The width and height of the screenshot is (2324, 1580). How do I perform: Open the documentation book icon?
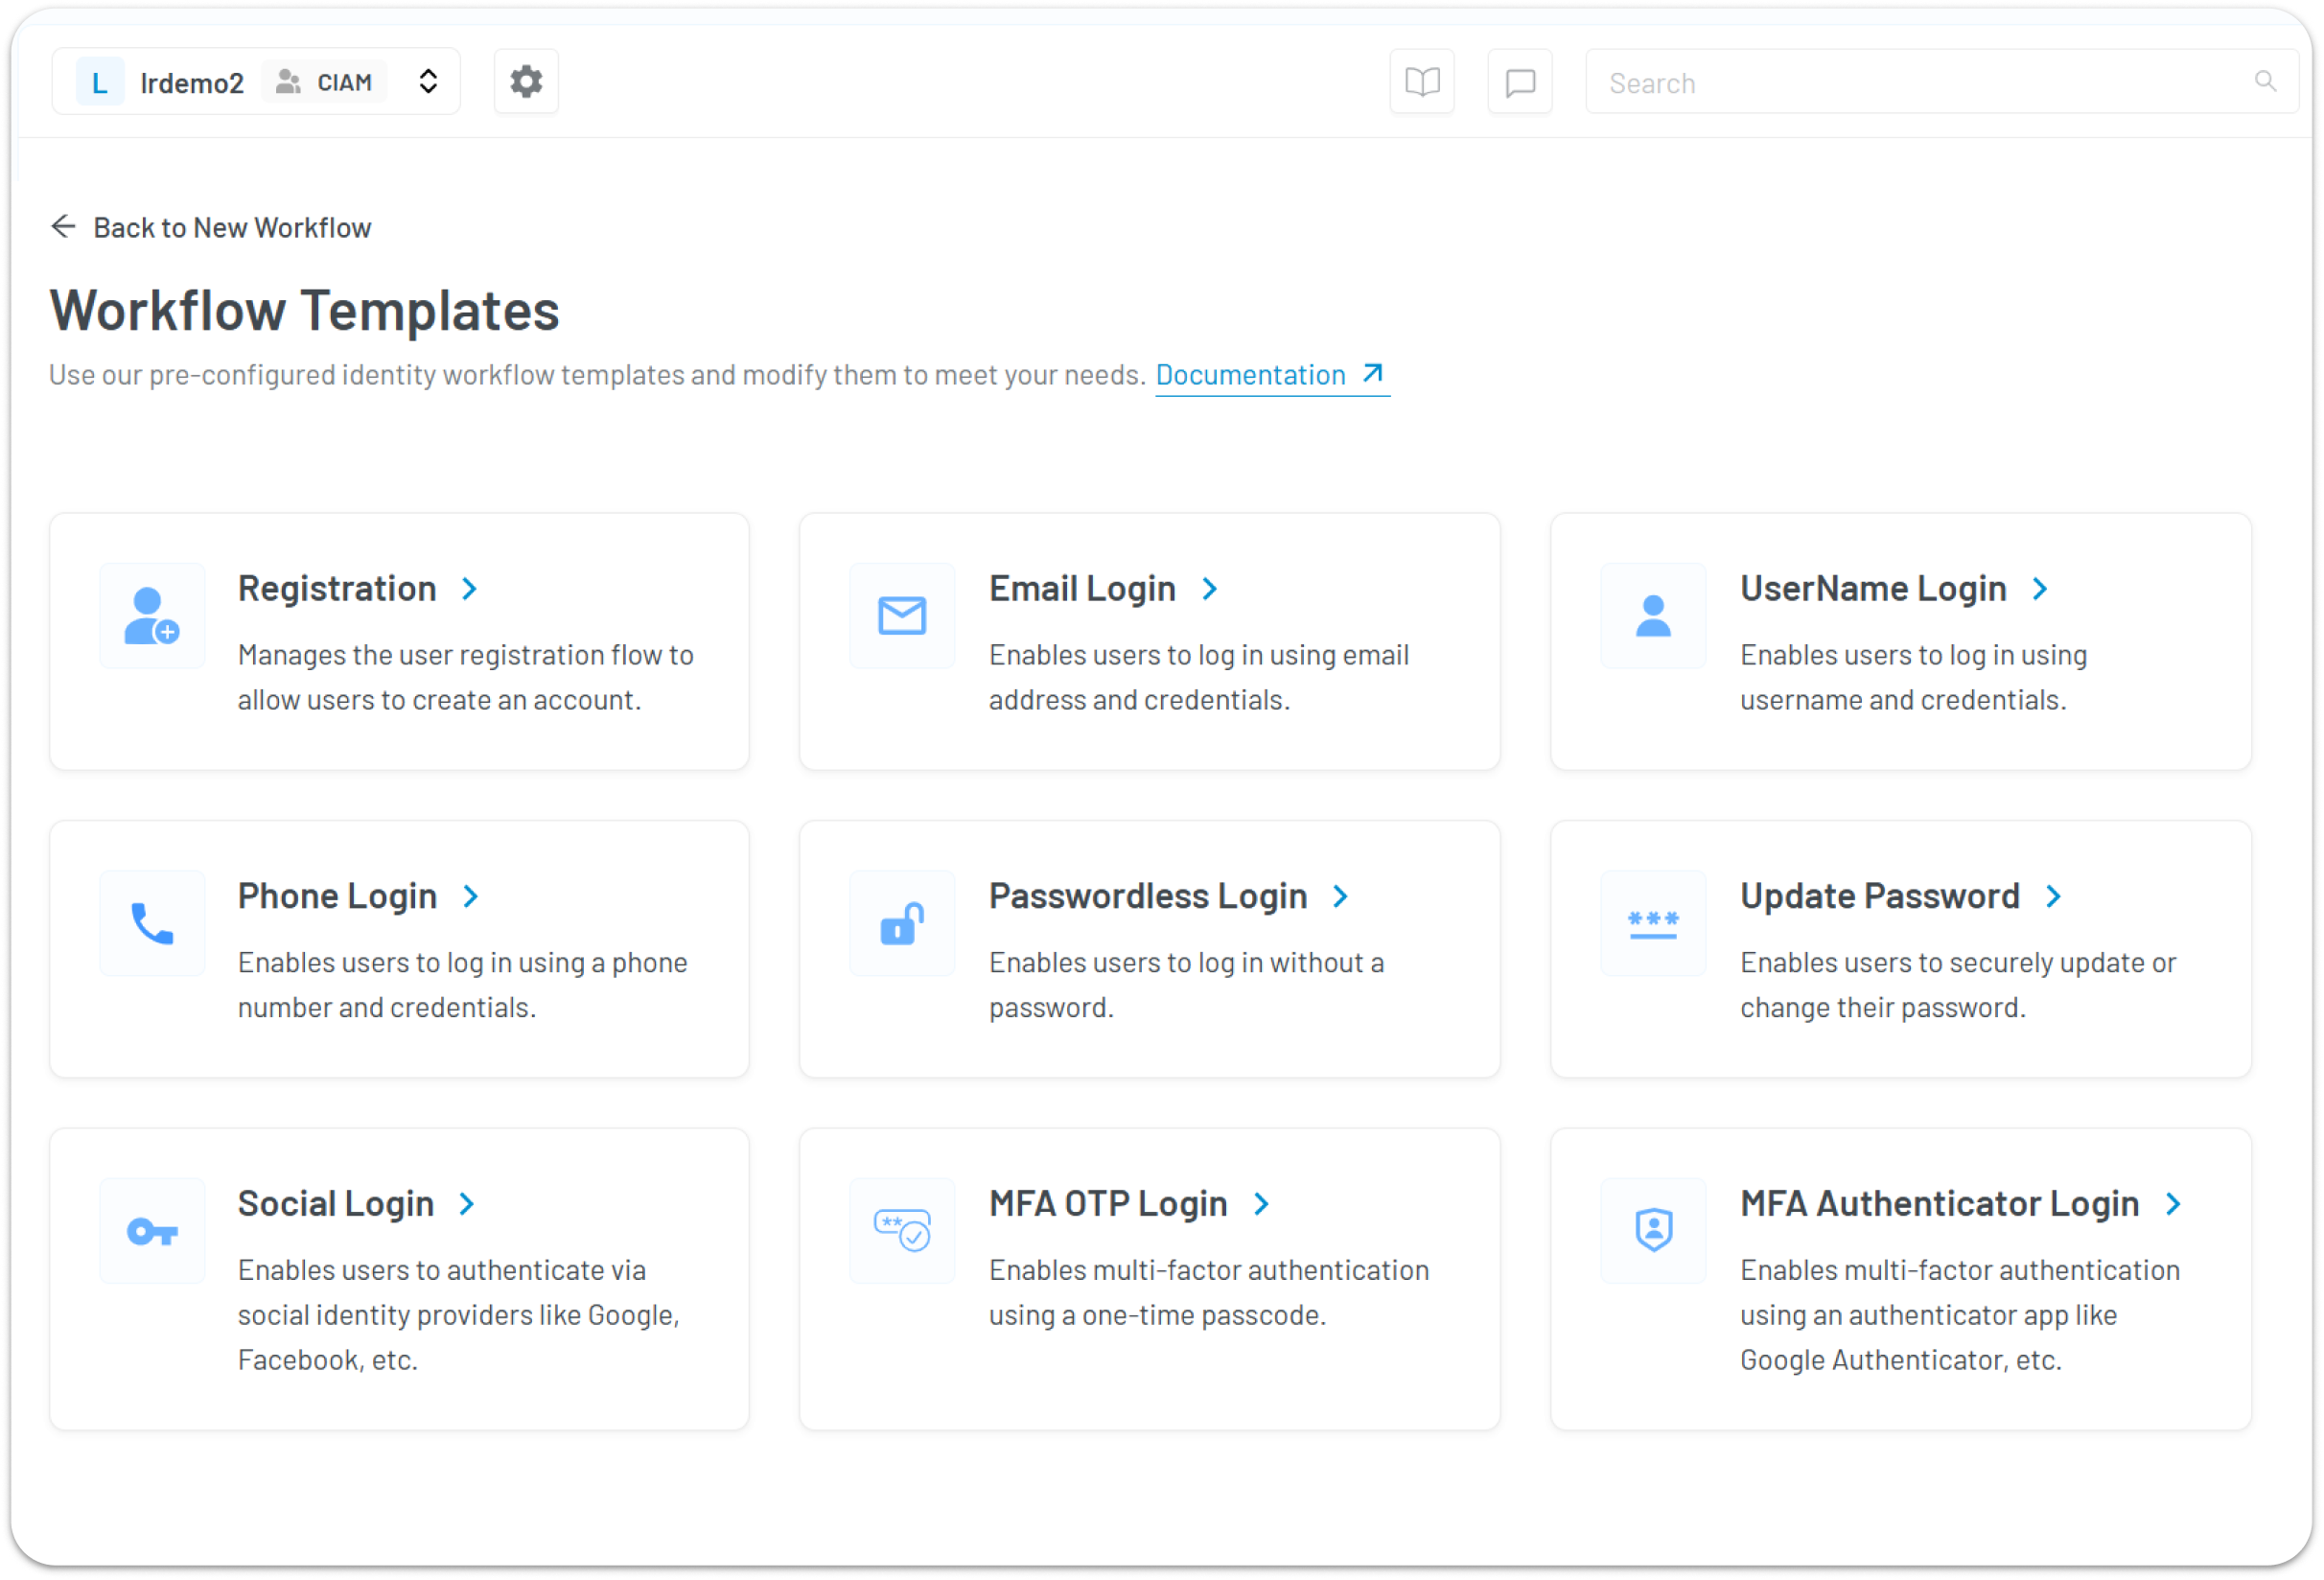click(x=1422, y=81)
